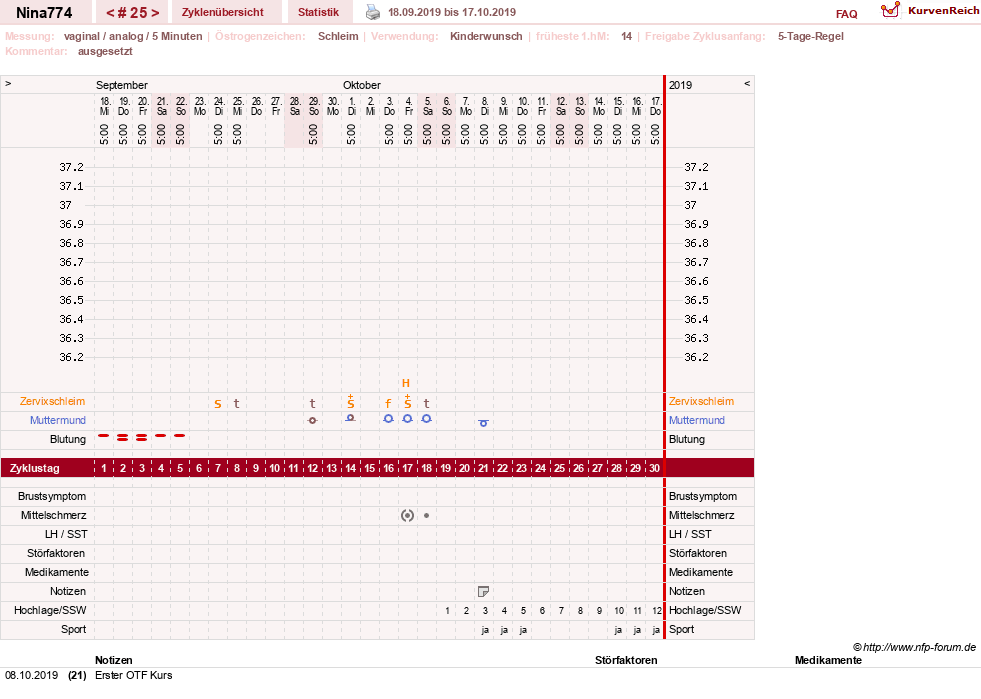
Task: Click the Mittelschmerz small dot on day 18
Action: tap(427, 516)
